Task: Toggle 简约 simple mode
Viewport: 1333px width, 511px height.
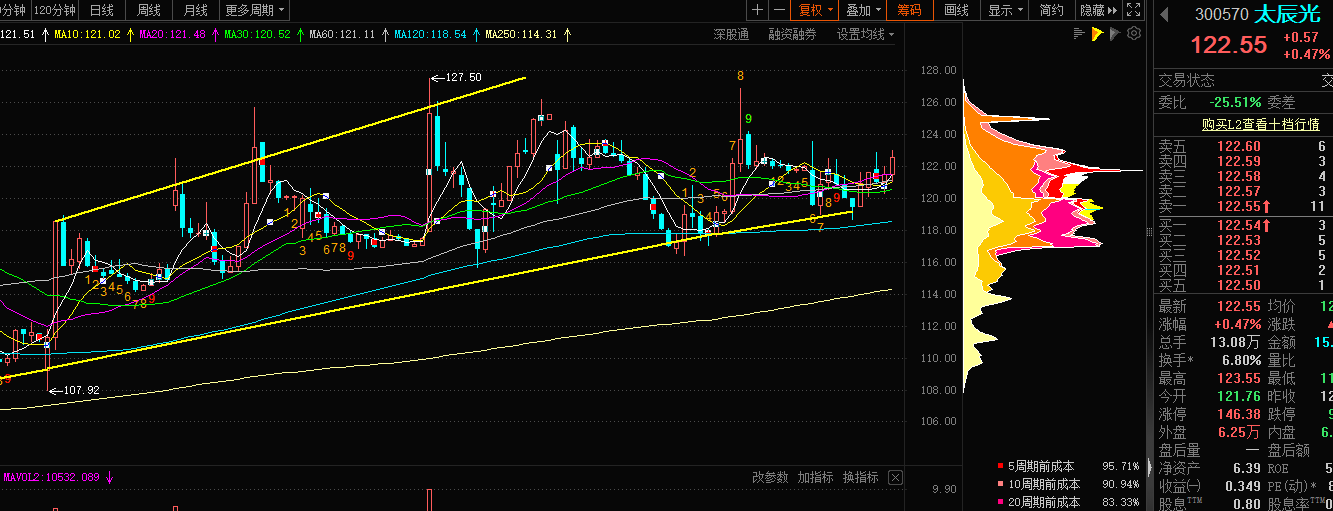Action: [1052, 10]
